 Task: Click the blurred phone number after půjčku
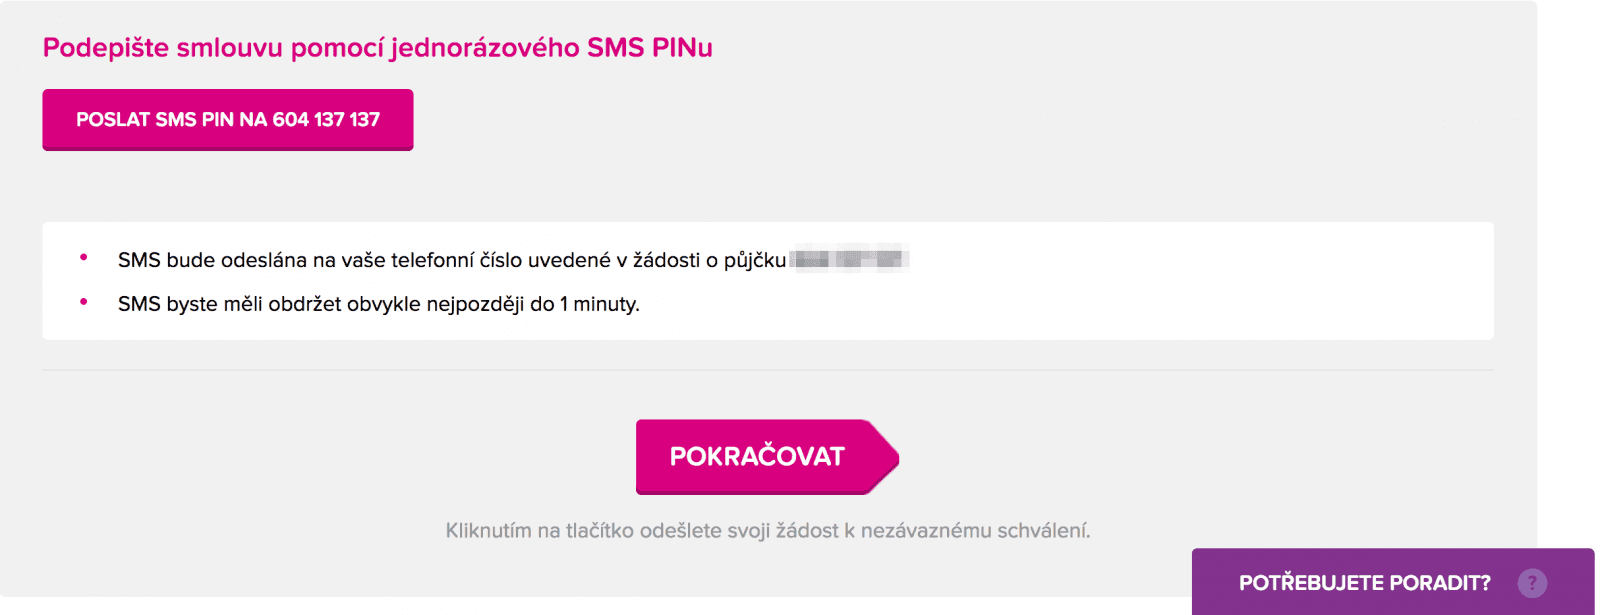848,260
